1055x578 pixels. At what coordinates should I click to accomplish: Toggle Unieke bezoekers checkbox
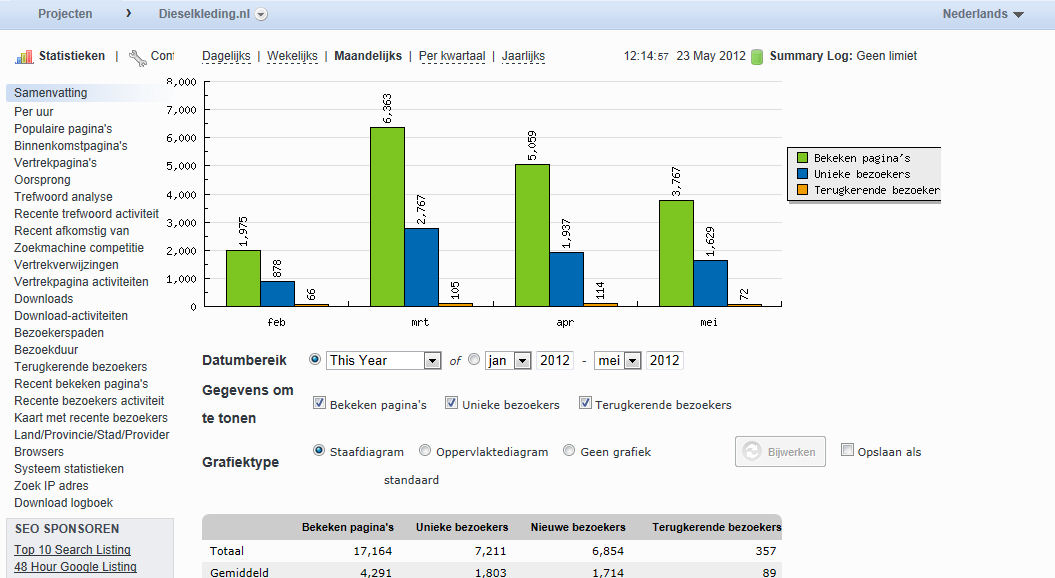pos(451,403)
